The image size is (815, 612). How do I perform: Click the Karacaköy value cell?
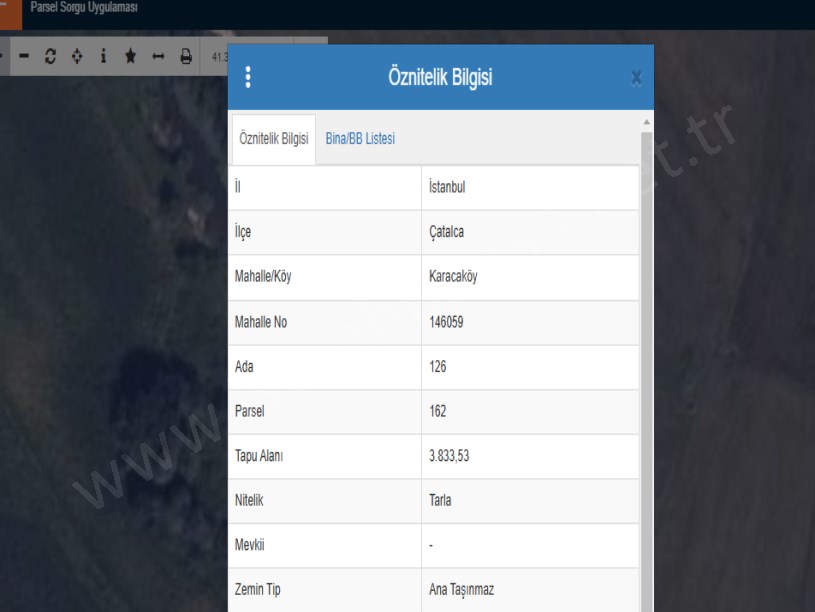pos(453,277)
